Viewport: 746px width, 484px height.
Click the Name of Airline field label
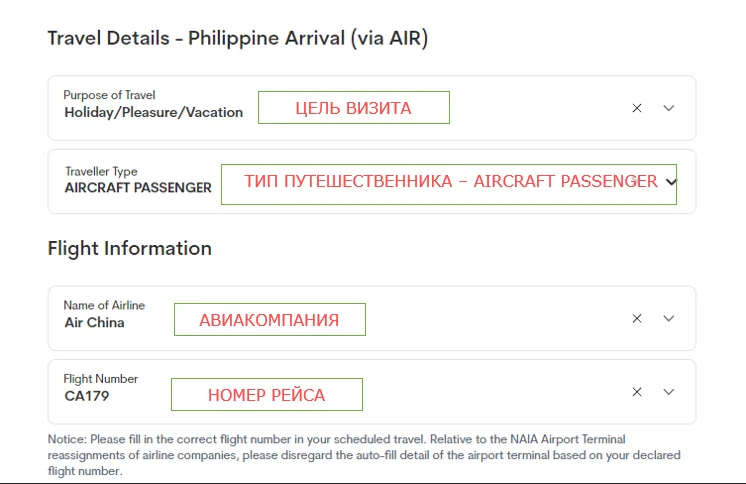click(103, 305)
